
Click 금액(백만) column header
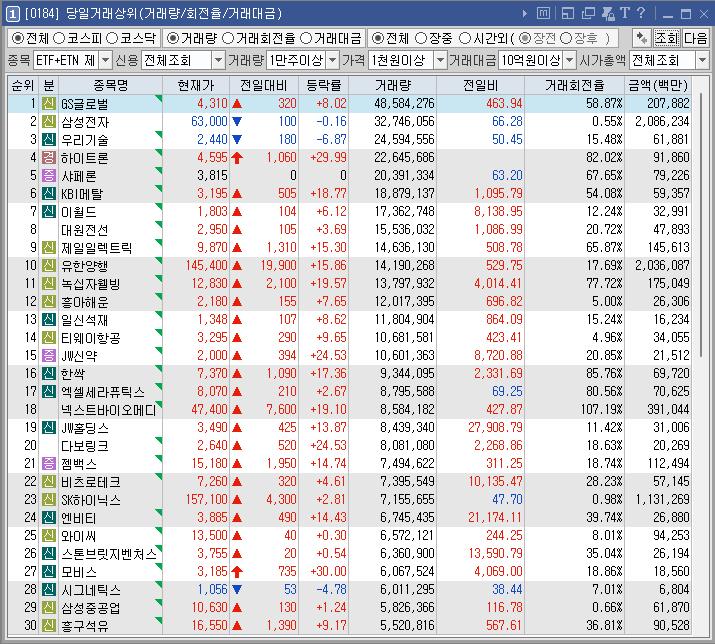click(x=657, y=85)
